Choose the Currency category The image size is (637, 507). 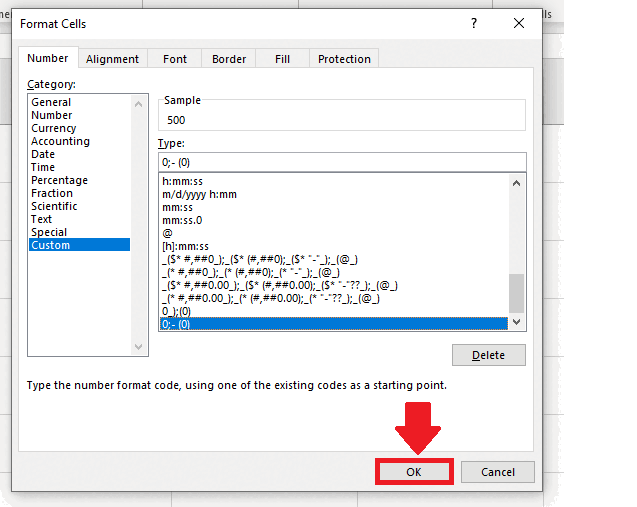79,128
